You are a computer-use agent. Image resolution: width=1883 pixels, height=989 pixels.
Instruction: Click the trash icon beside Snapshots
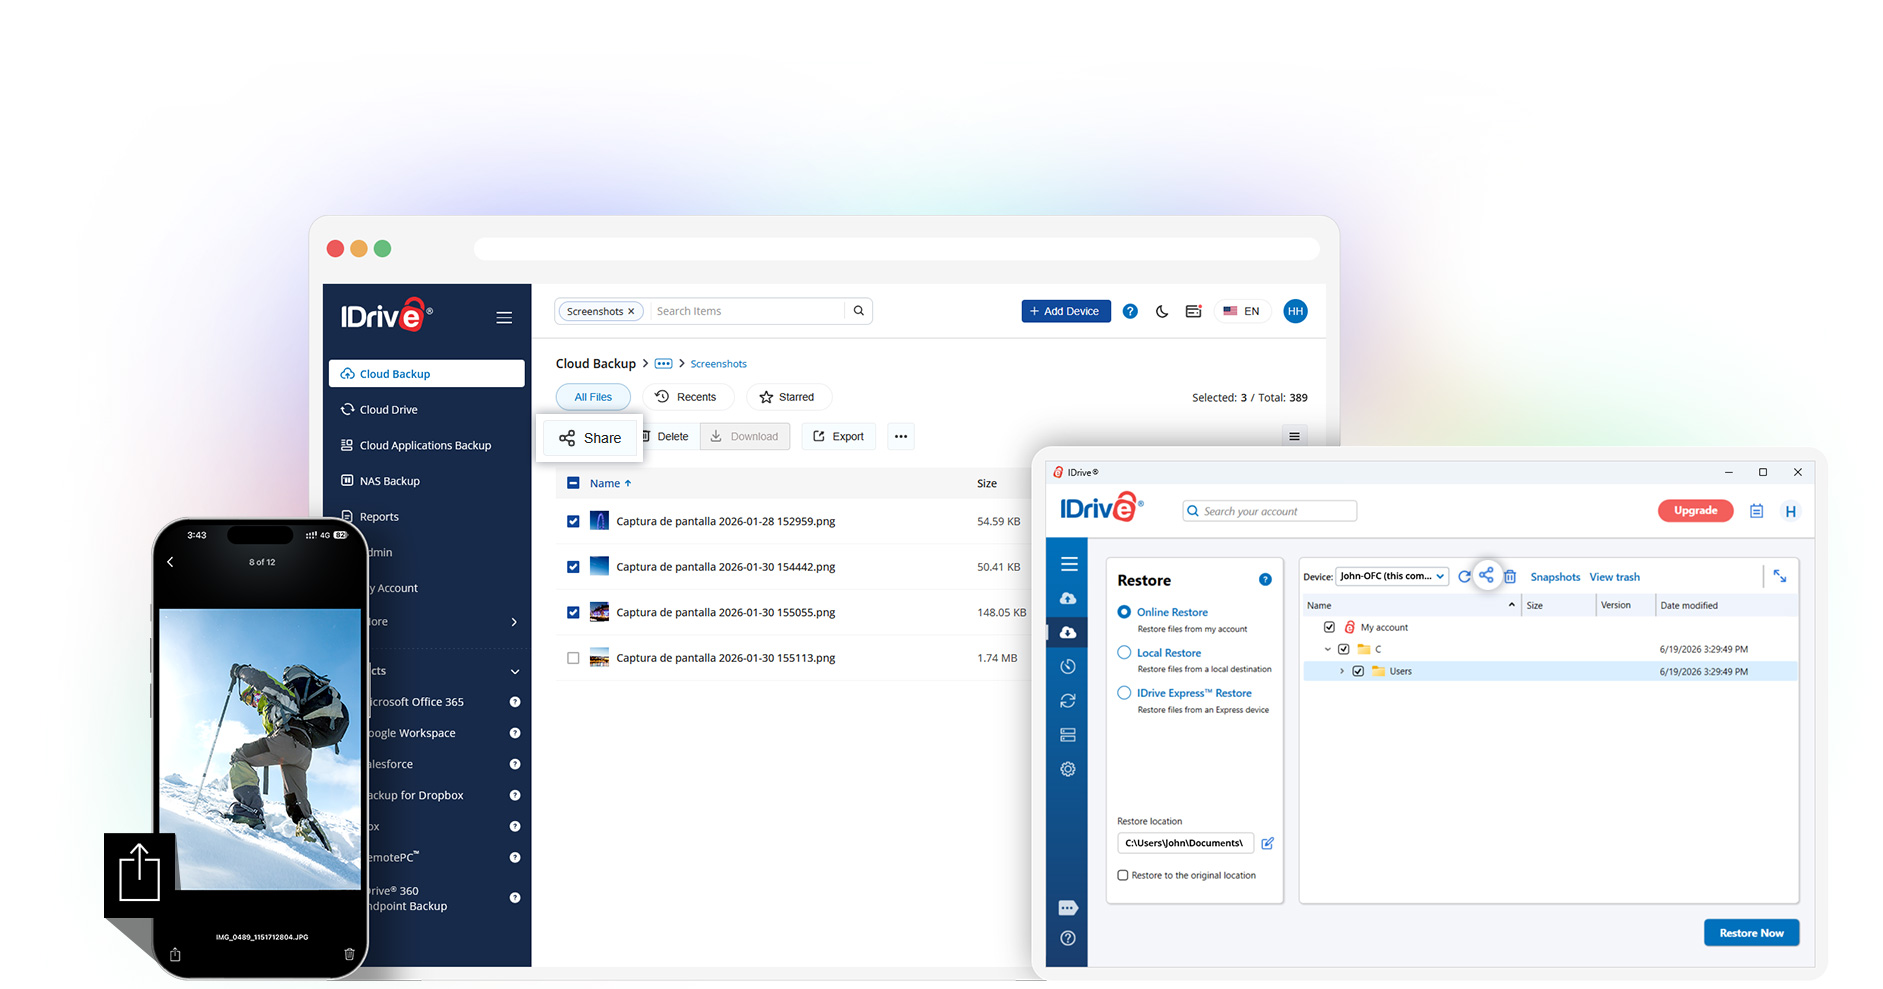pyautogui.click(x=1510, y=577)
